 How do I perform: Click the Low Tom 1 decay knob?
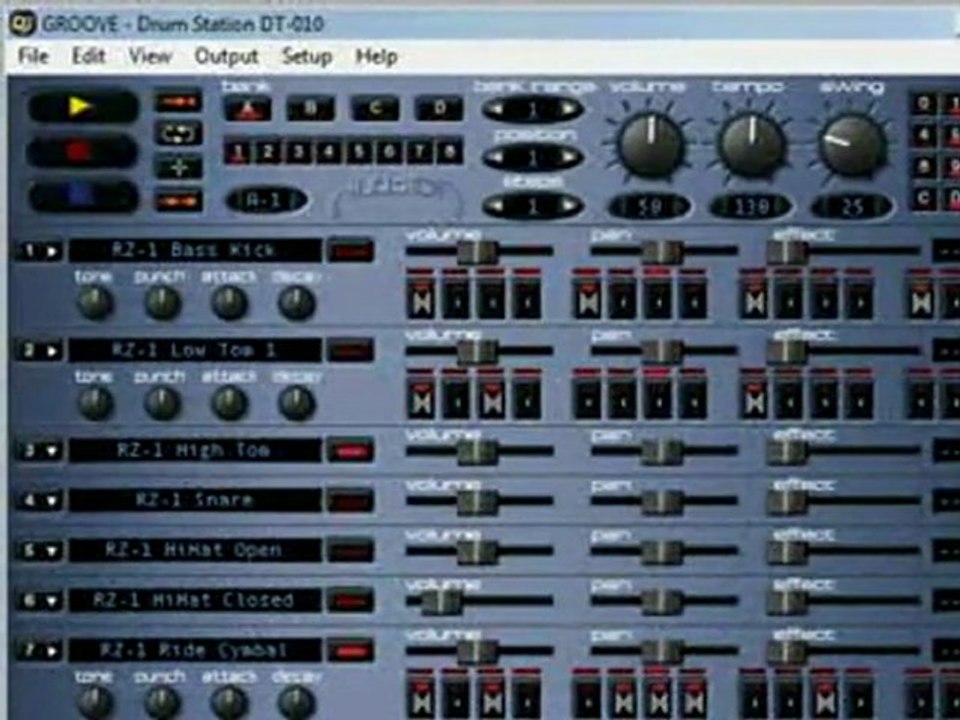pos(297,403)
